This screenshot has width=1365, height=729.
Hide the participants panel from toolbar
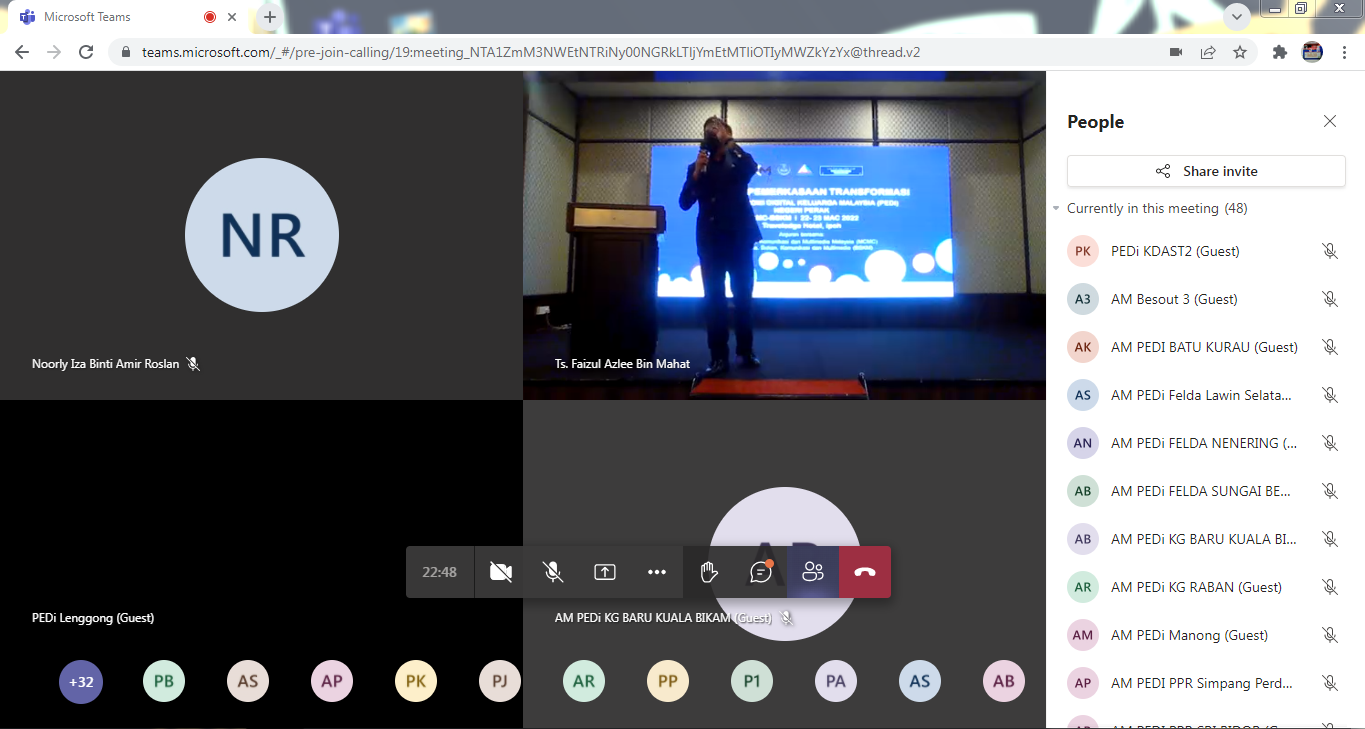[813, 572]
